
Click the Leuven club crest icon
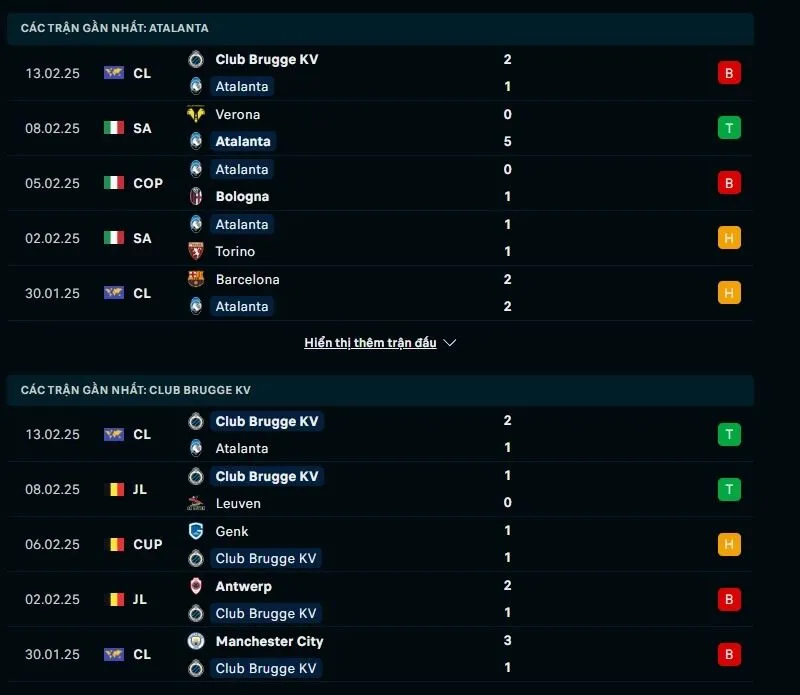(196, 503)
